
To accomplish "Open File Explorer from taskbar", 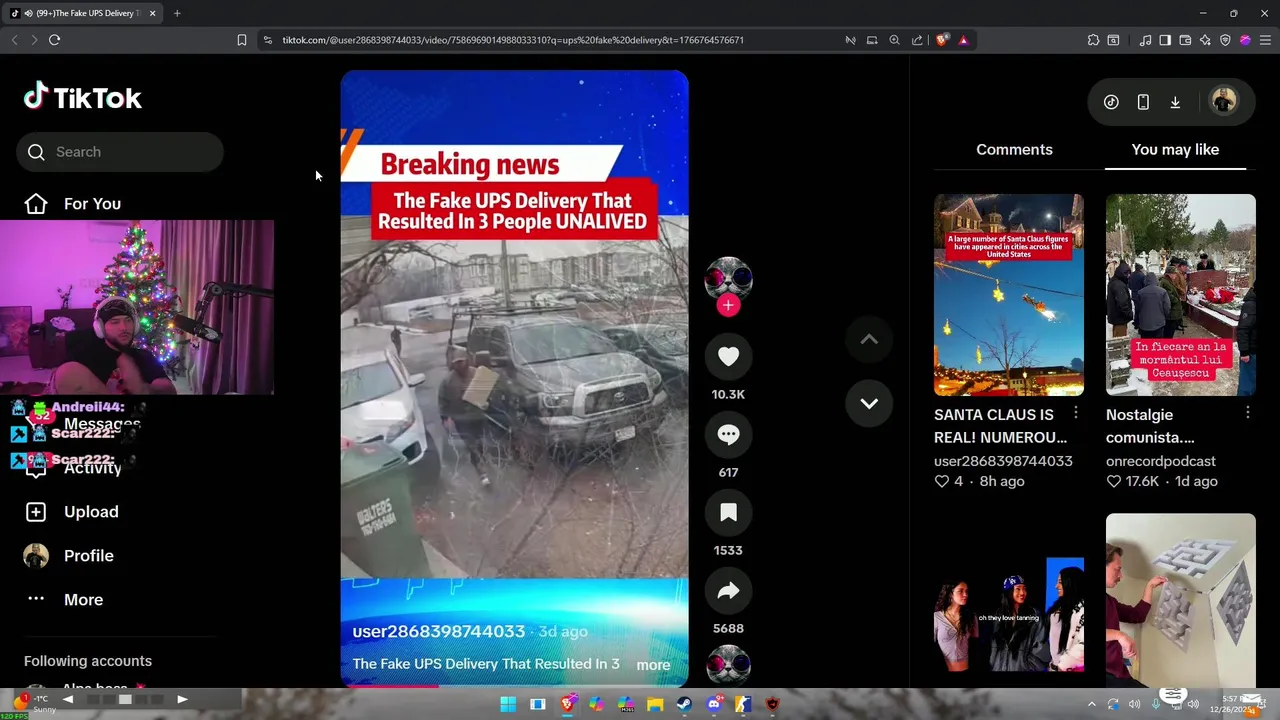I will tap(655, 704).
